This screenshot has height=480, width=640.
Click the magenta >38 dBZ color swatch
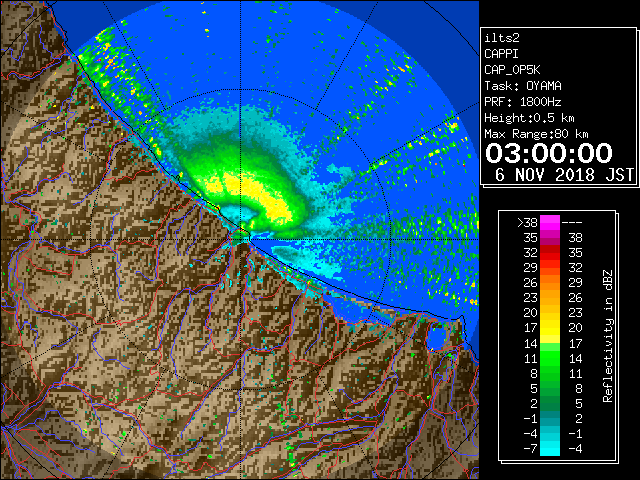(550, 222)
